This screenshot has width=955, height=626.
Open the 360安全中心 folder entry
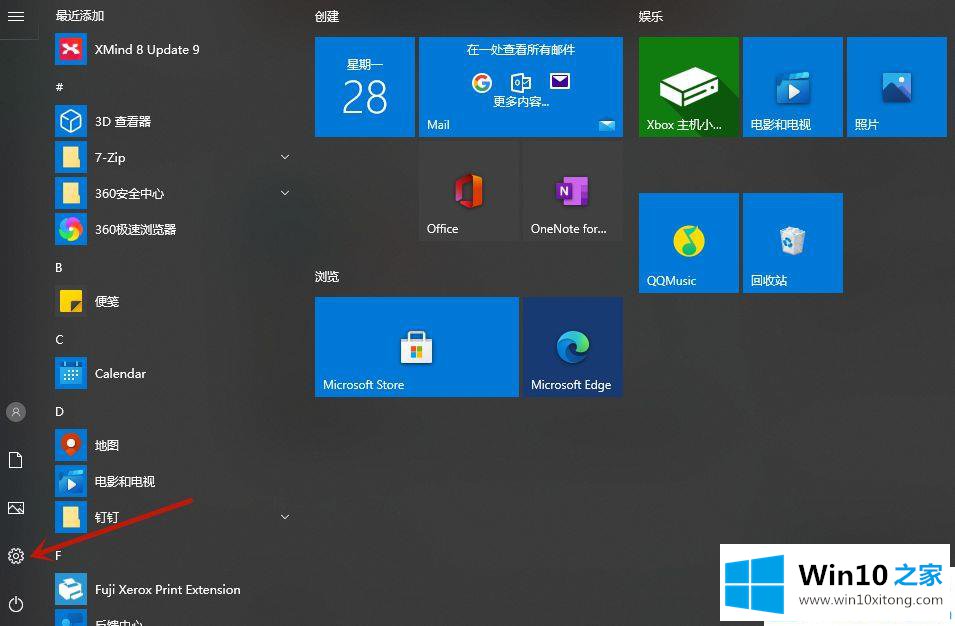(172, 193)
